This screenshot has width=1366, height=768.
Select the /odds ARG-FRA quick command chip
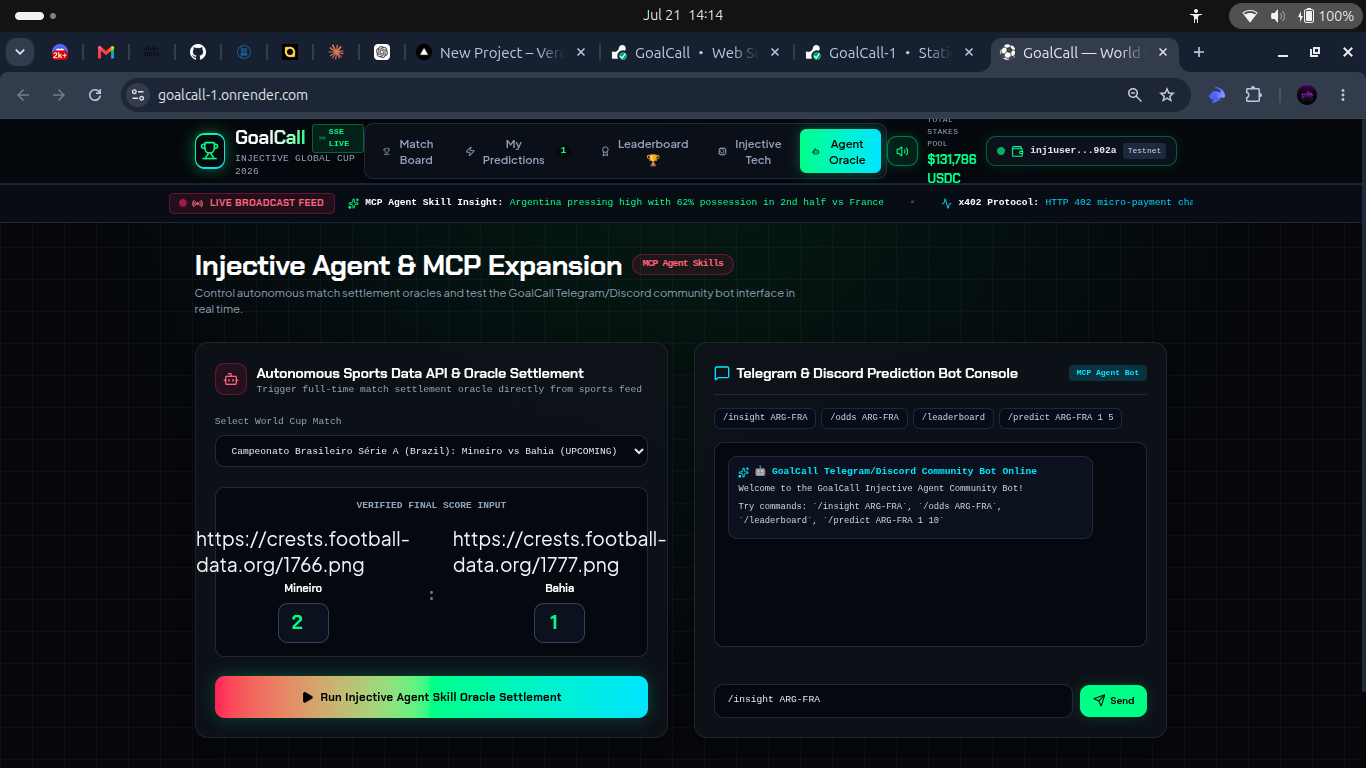(864, 417)
